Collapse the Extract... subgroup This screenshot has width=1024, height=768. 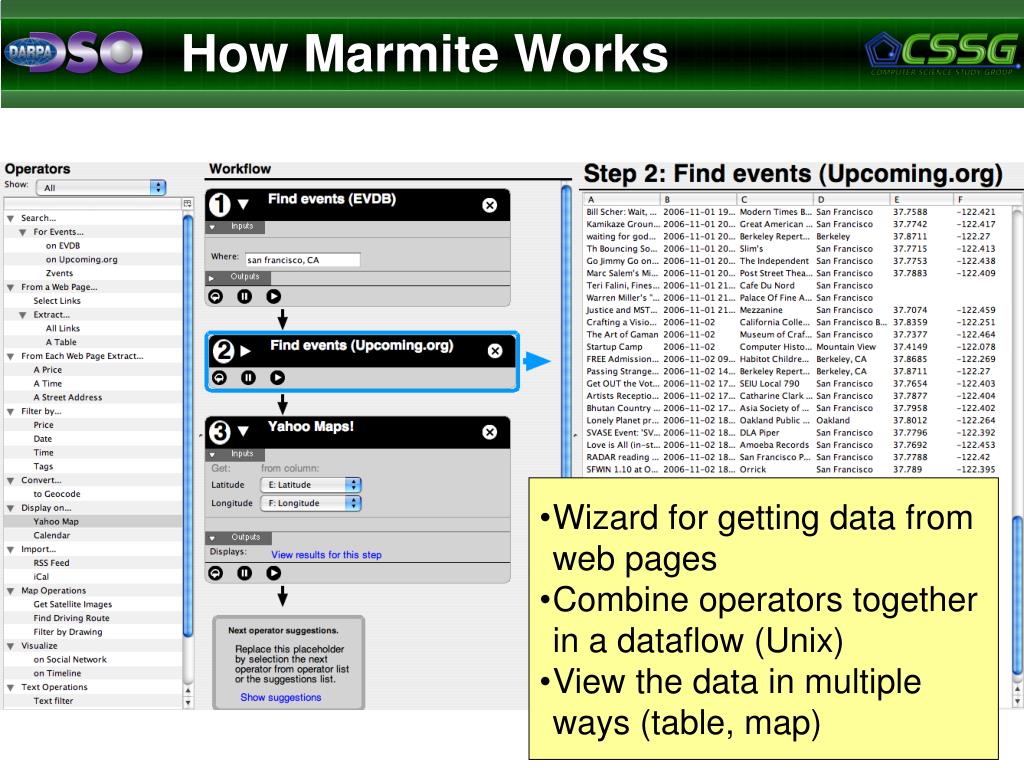pos(23,315)
